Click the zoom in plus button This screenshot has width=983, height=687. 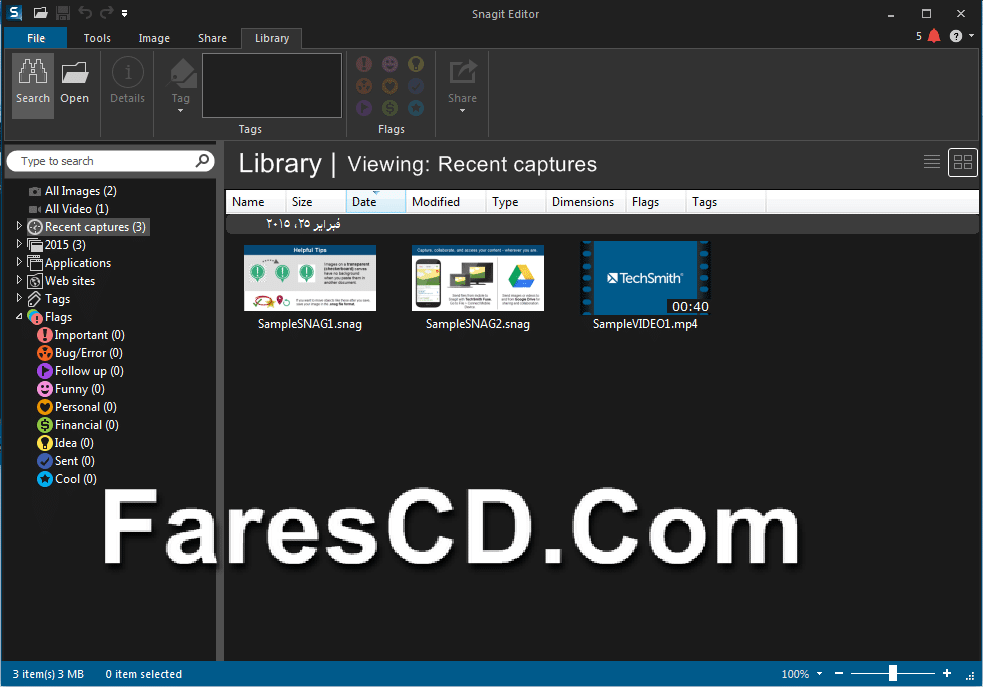coord(947,673)
